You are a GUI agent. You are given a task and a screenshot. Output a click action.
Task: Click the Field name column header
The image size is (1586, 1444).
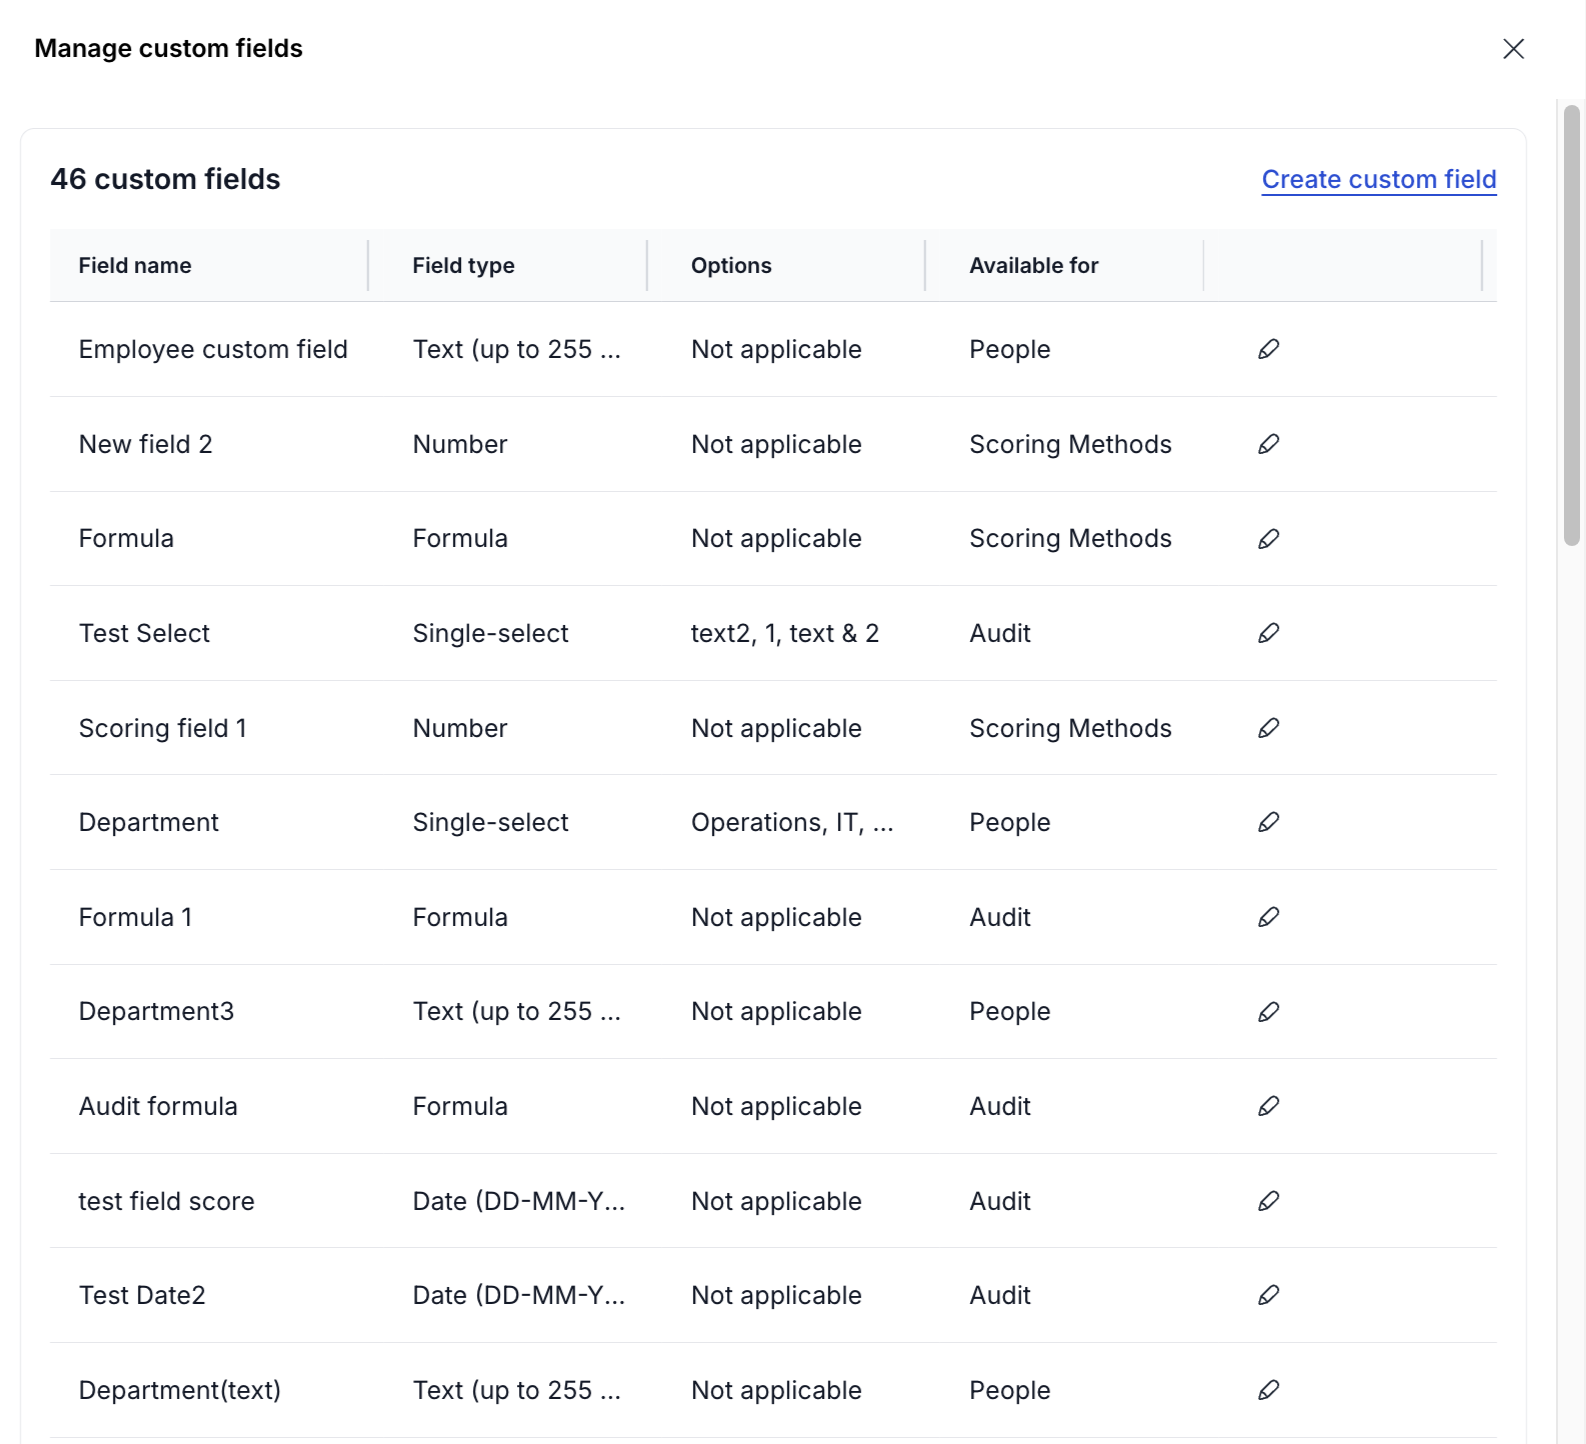tap(135, 266)
